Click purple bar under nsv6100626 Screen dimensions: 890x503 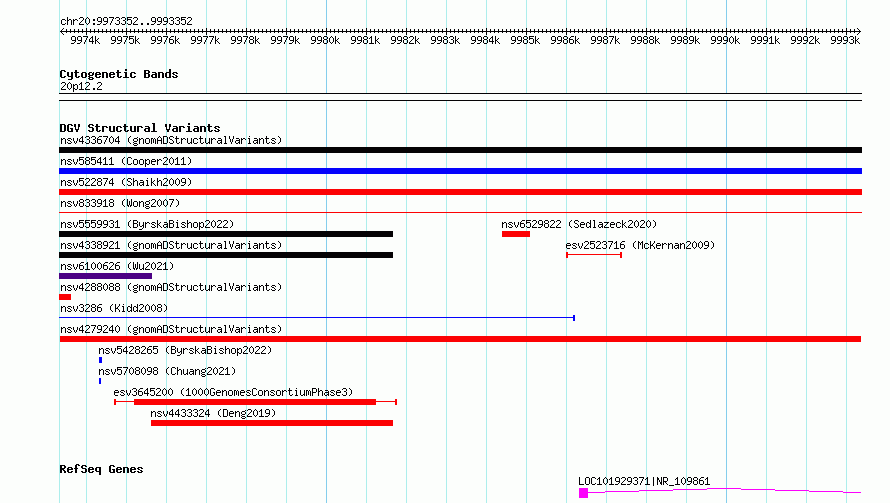pos(106,276)
